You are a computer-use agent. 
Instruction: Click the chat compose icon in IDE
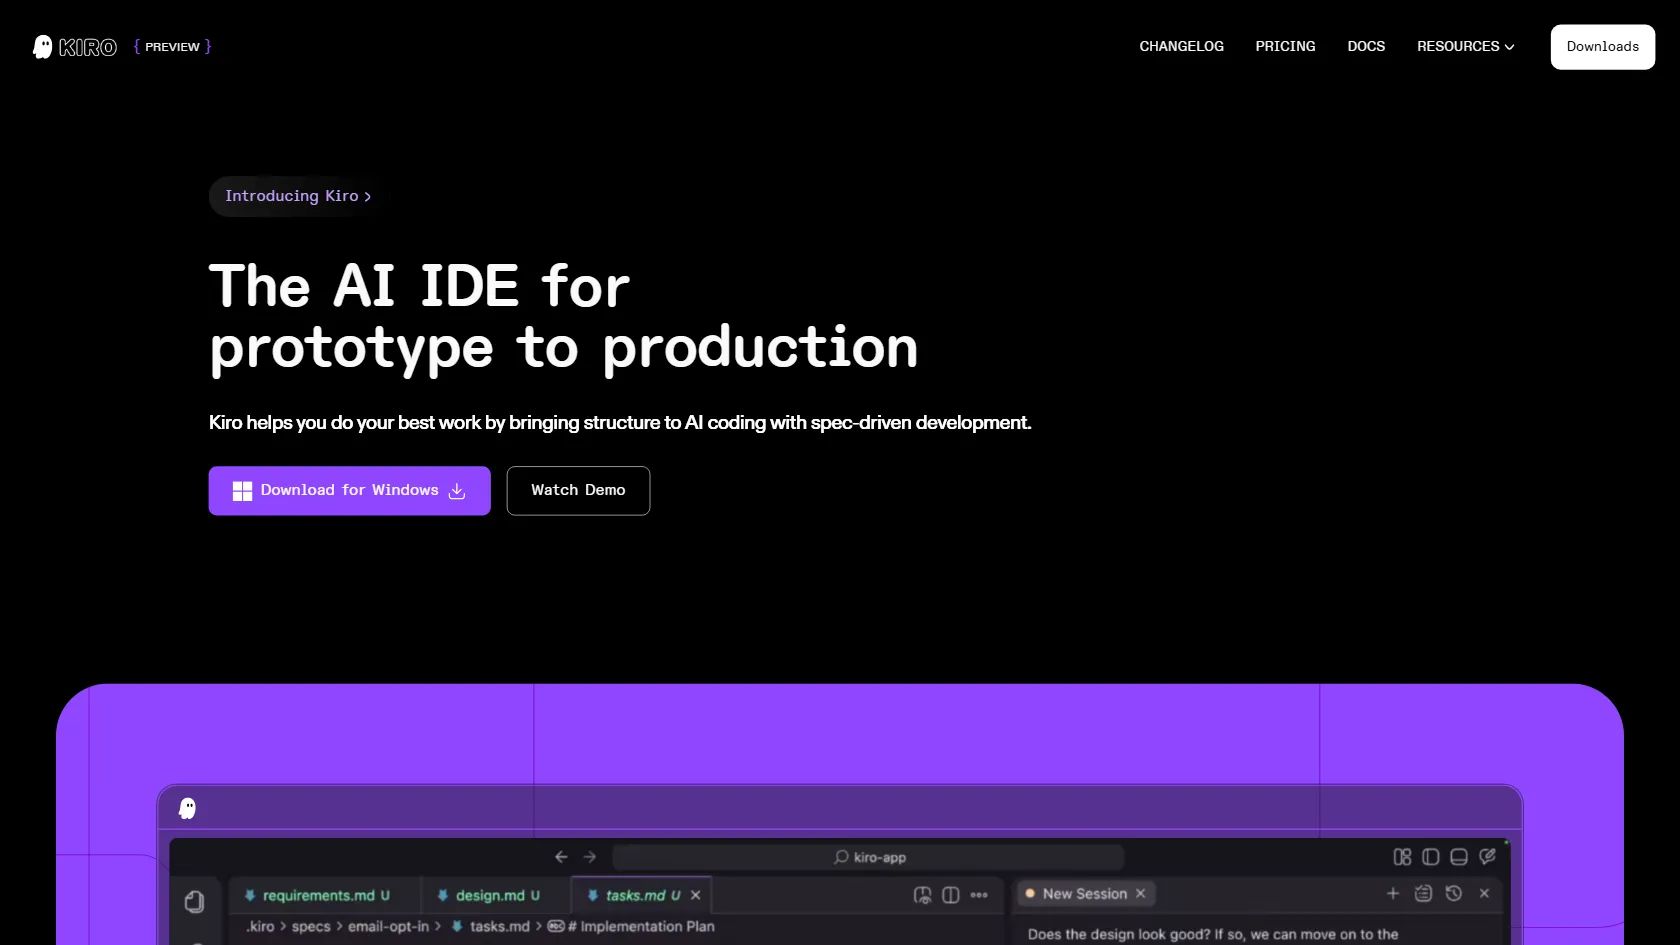pyautogui.click(x=1487, y=857)
